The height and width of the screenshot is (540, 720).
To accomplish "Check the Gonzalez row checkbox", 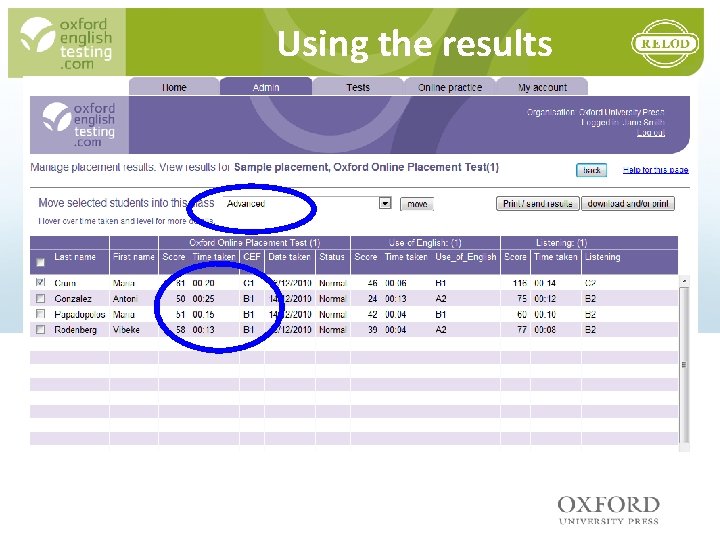I will 40,298.
